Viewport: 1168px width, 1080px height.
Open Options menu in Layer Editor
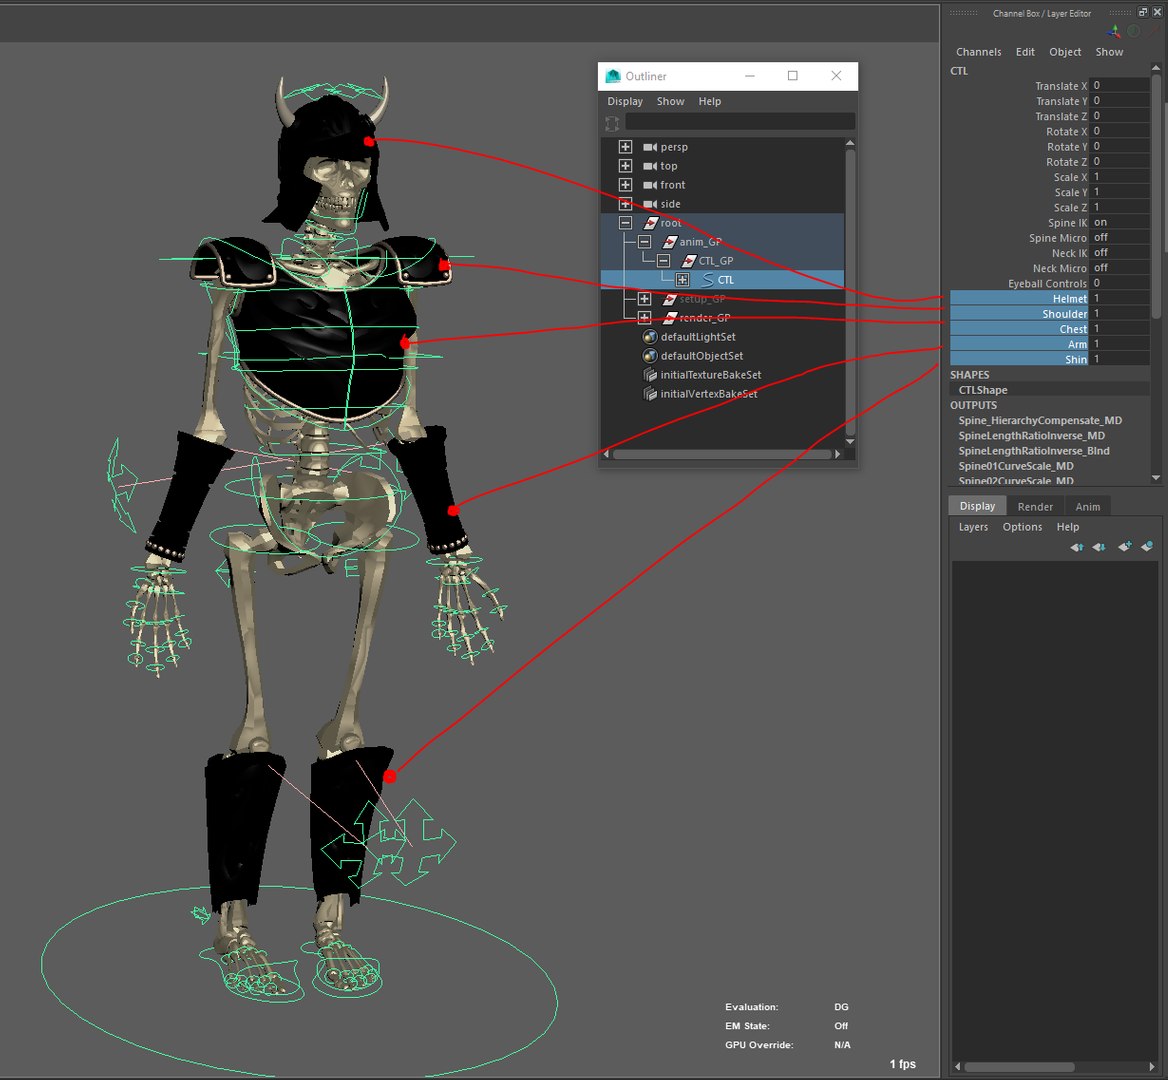click(x=1022, y=527)
